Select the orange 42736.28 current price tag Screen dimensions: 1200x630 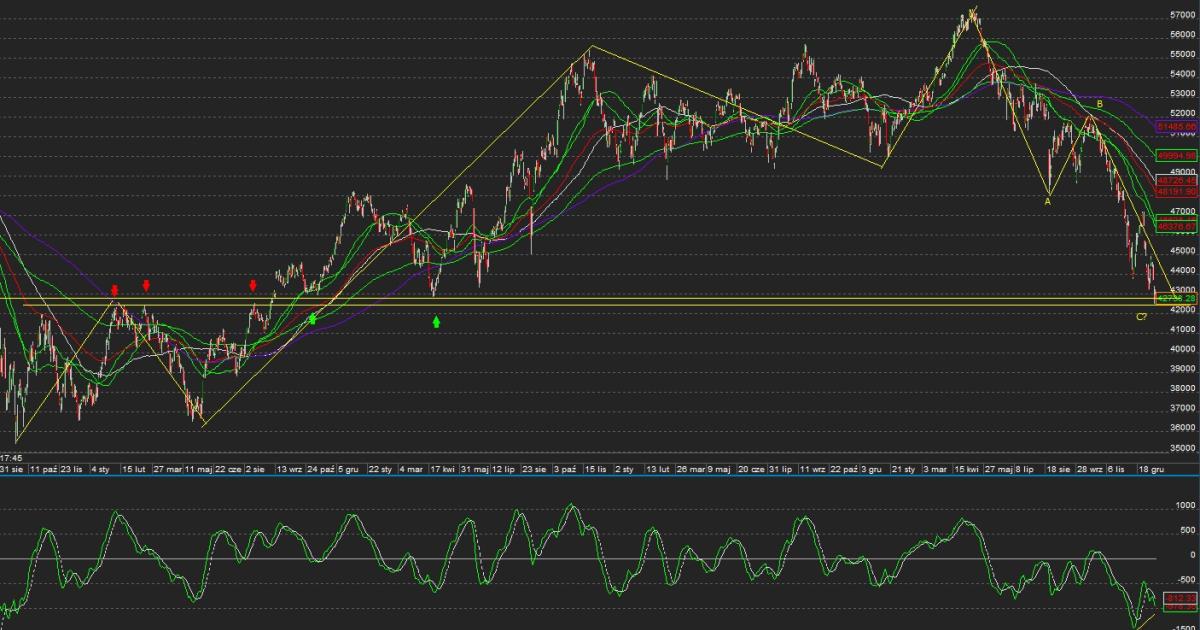(x=1176, y=298)
